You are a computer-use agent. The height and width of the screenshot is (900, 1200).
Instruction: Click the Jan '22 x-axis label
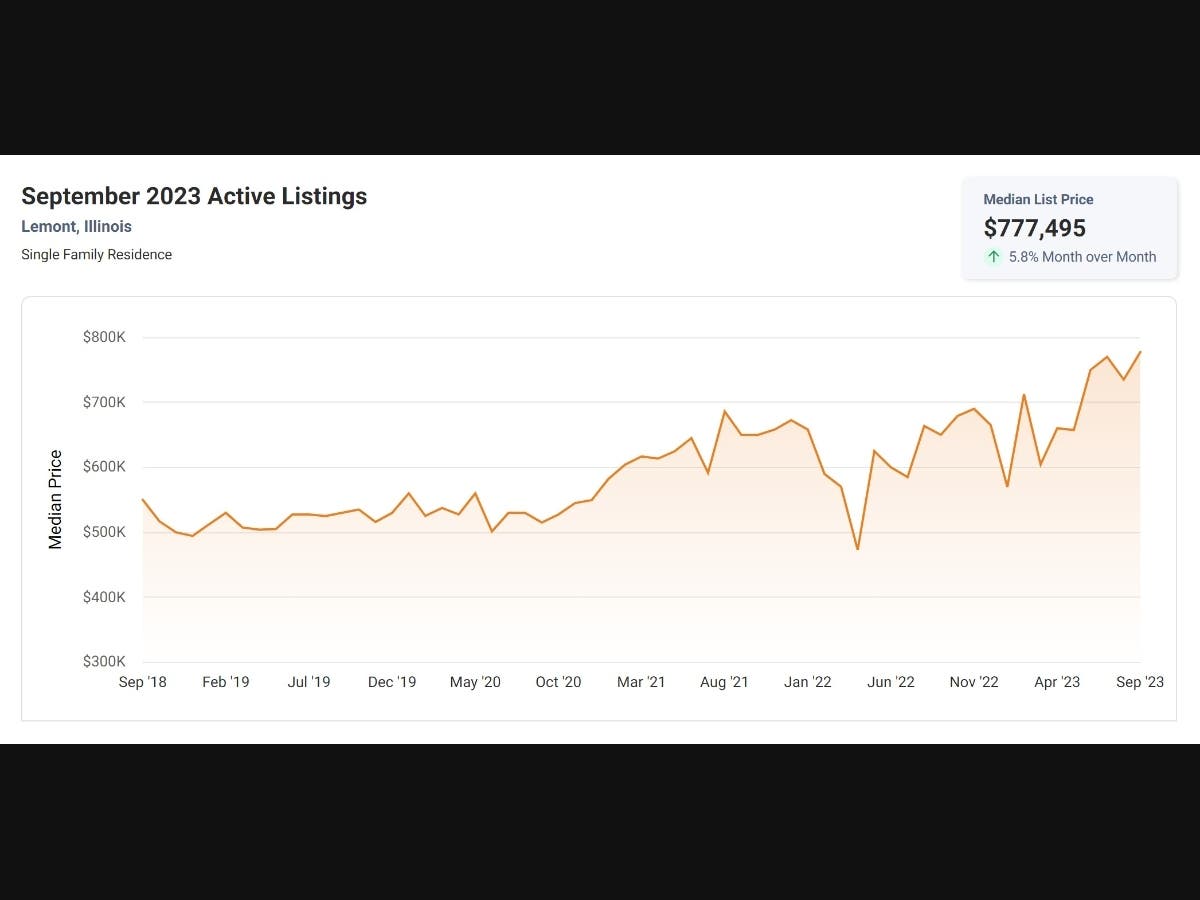[807, 682]
